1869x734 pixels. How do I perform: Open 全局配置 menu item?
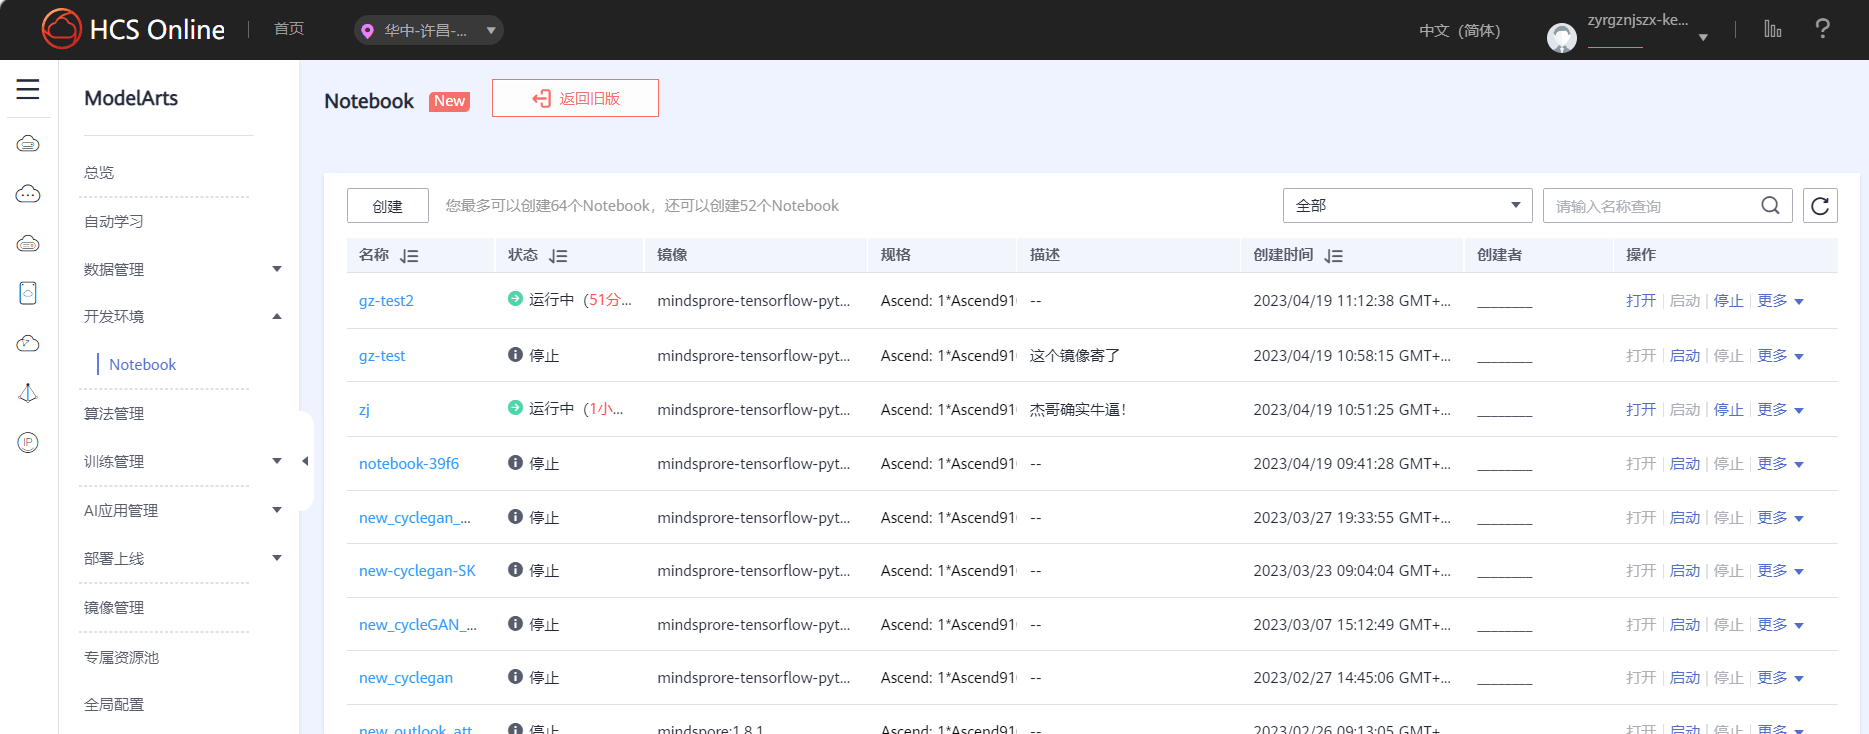(114, 705)
